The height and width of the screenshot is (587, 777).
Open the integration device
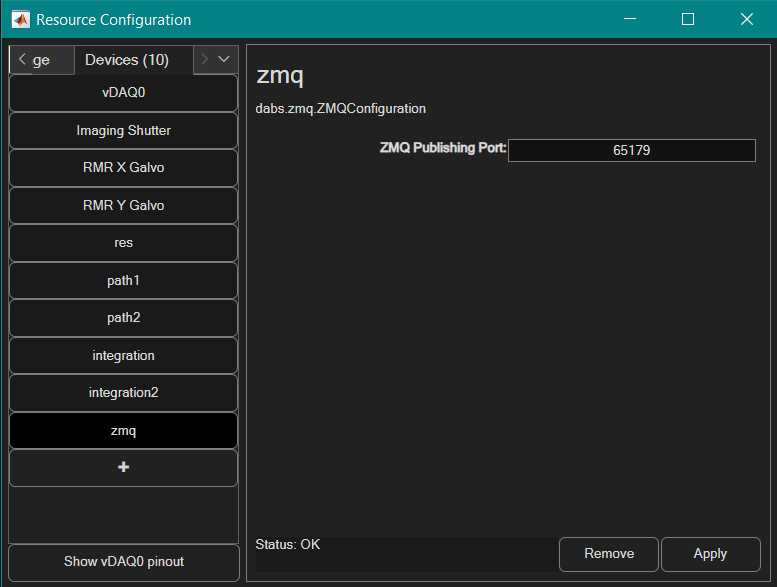(x=123, y=356)
